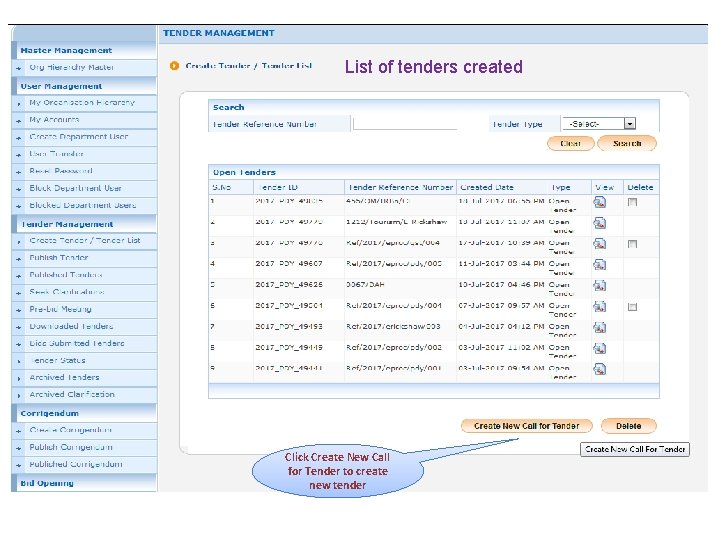Click view icon for Ref/2017/eproc/pdy/004 dated 17-Jul-2017

pos(599,244)
